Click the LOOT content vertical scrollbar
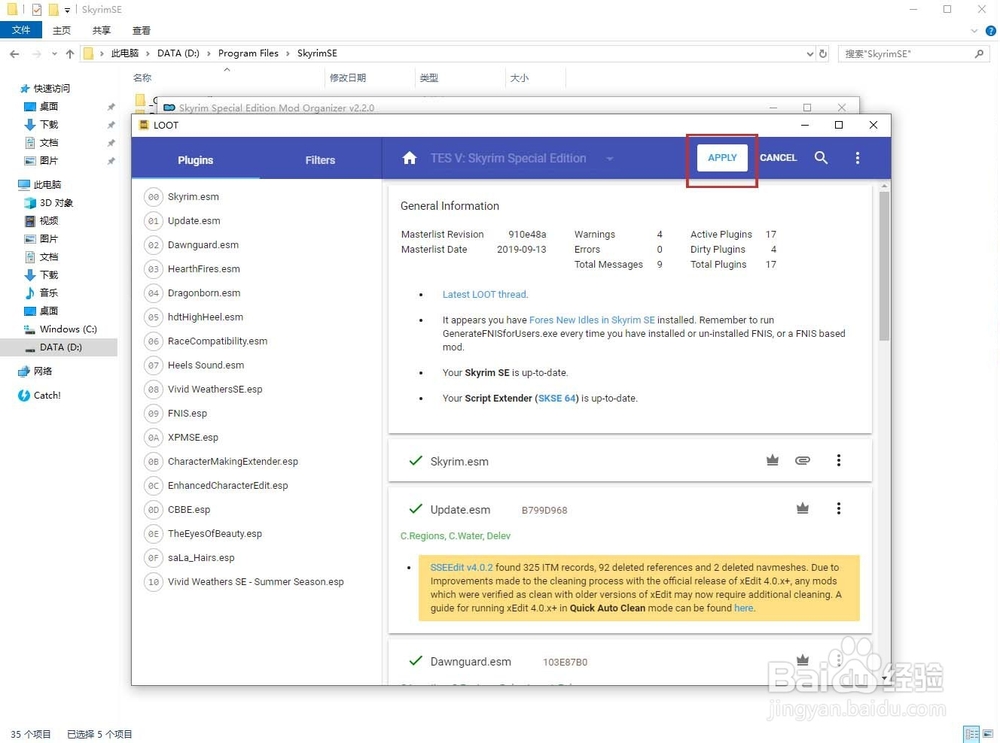Image resolution: width=1000 pixels, height=743 pixels. point(884,268)
